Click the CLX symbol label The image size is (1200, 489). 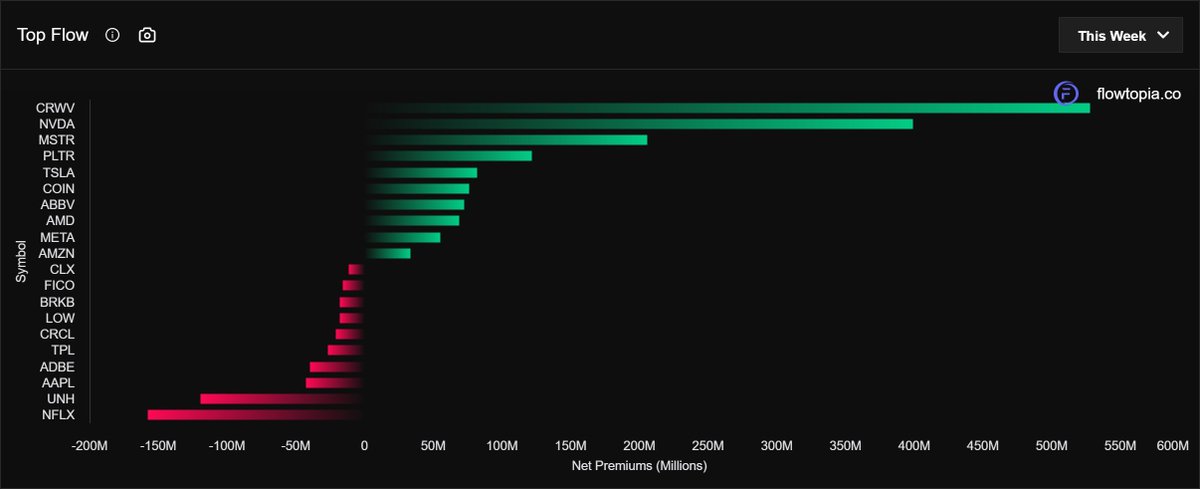(62, 269)
